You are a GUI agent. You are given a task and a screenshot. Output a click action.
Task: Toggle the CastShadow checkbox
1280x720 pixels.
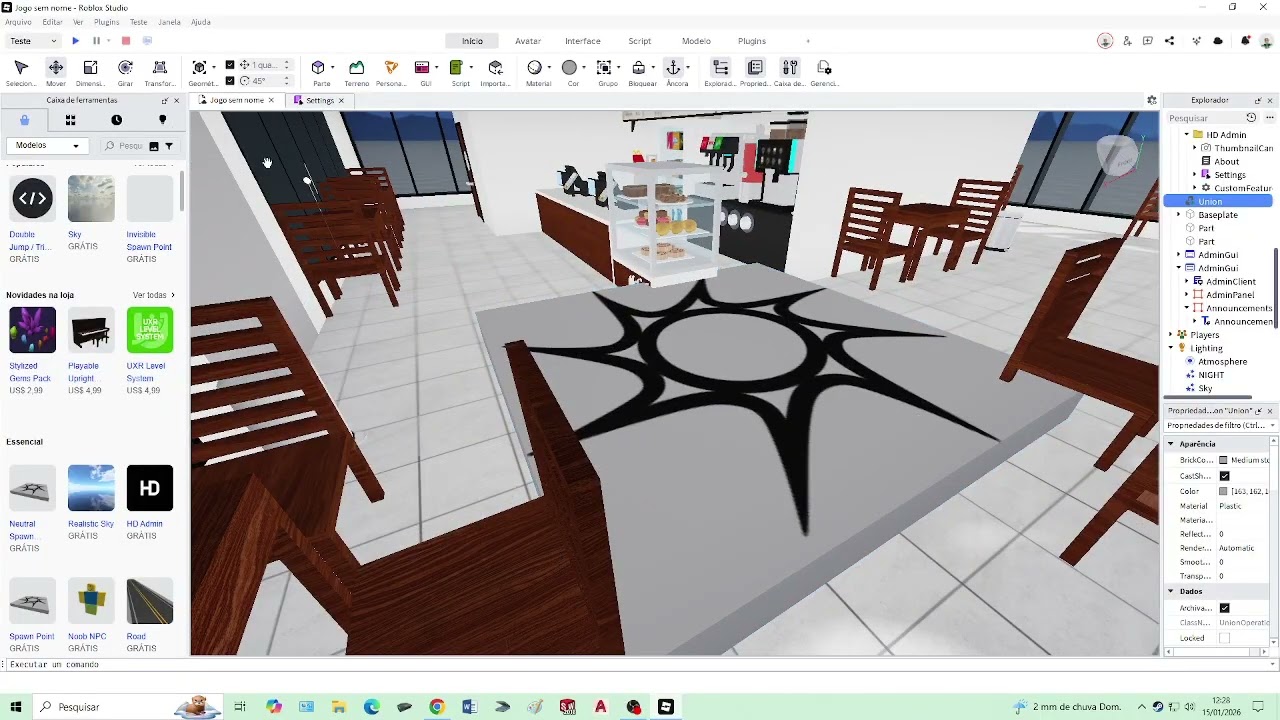(x=1224, y=476)
